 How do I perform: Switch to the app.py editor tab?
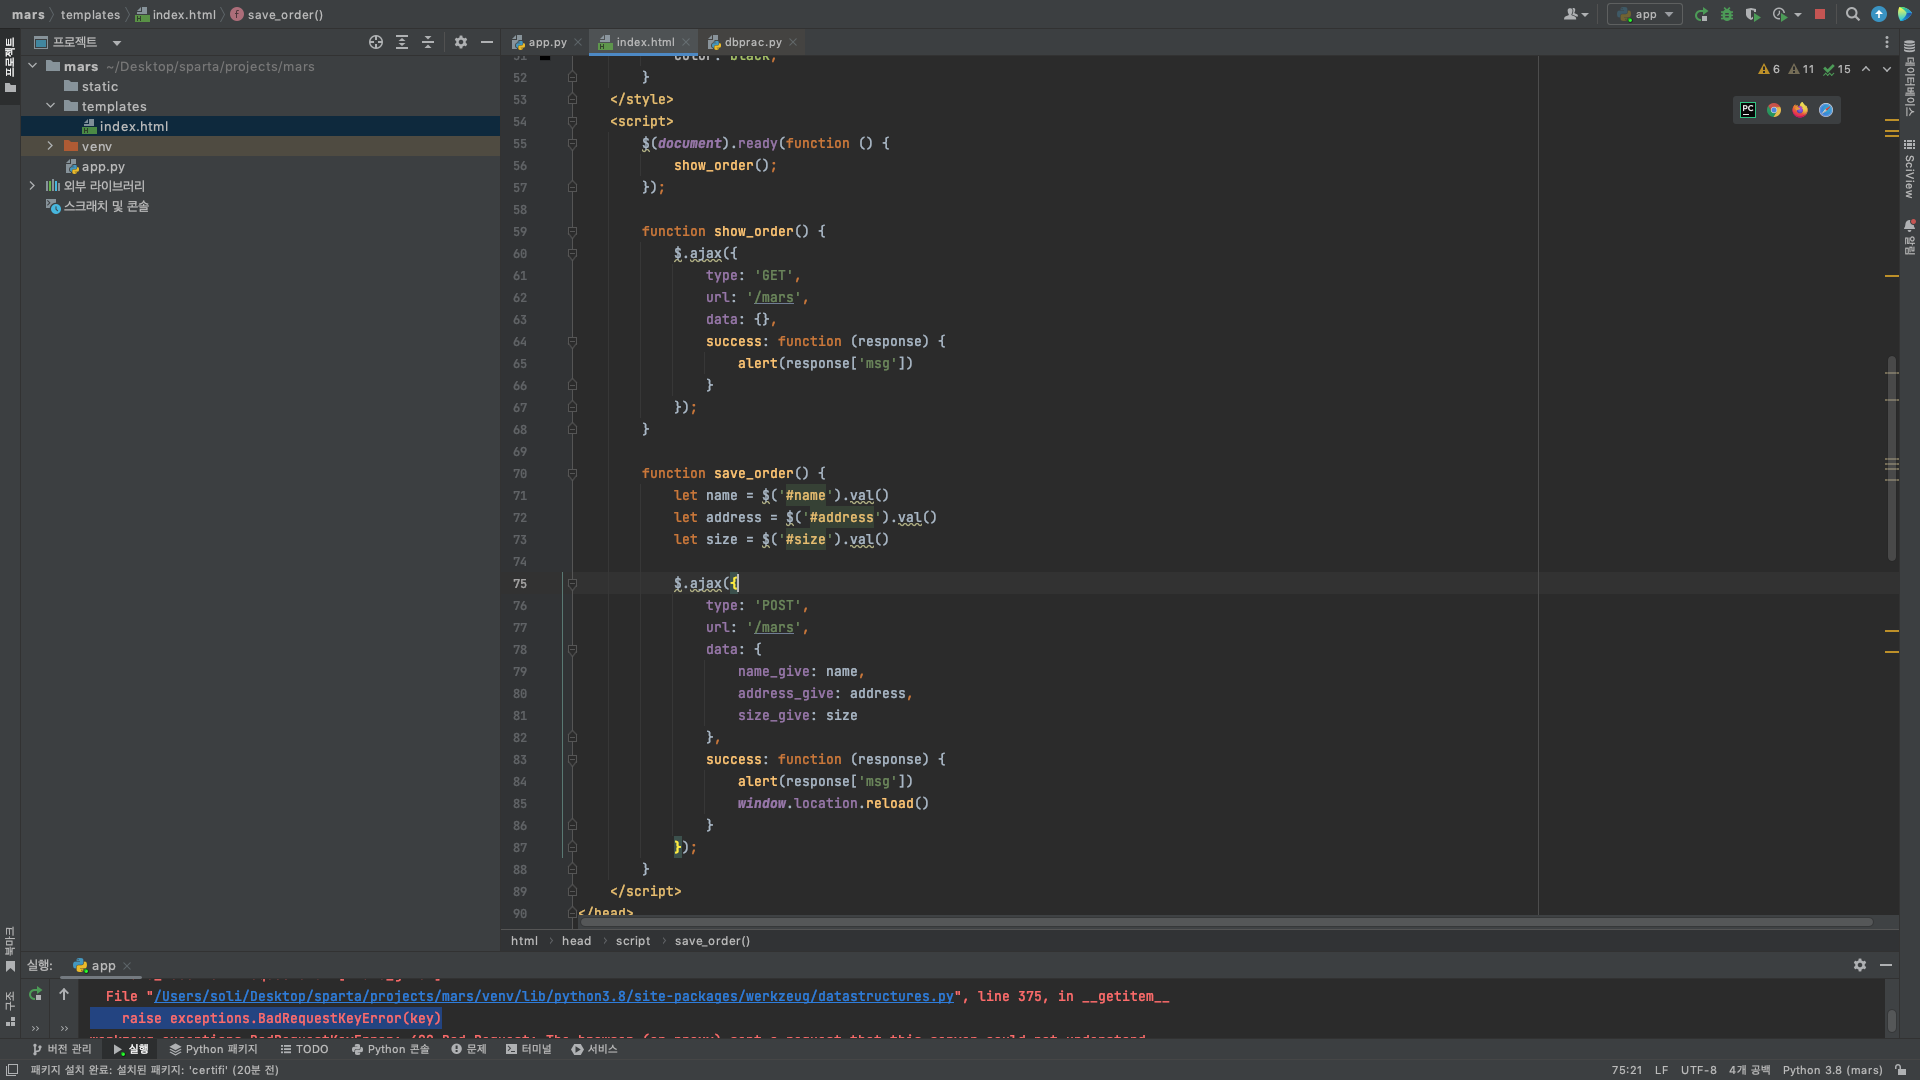pos(546,42)
